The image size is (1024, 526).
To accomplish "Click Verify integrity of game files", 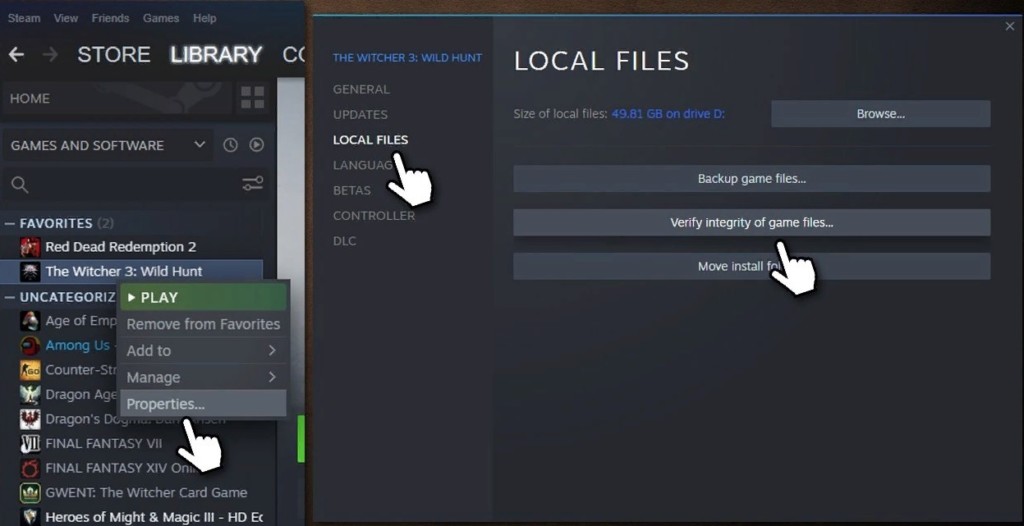I will pos(752,223).
